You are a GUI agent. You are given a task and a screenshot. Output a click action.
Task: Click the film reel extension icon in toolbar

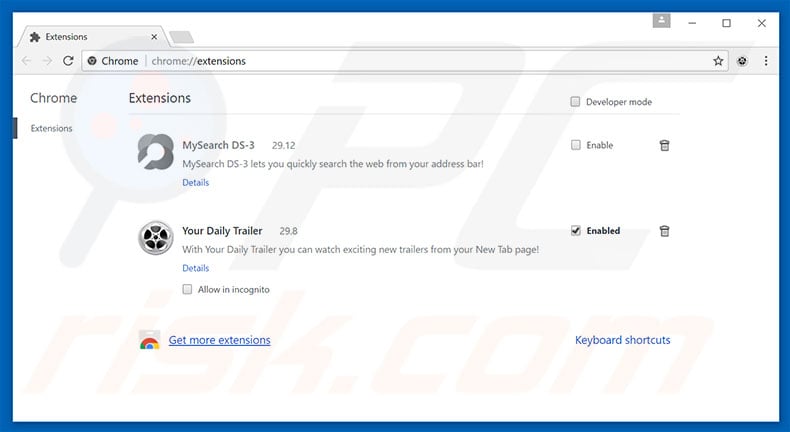click(742, 61)
